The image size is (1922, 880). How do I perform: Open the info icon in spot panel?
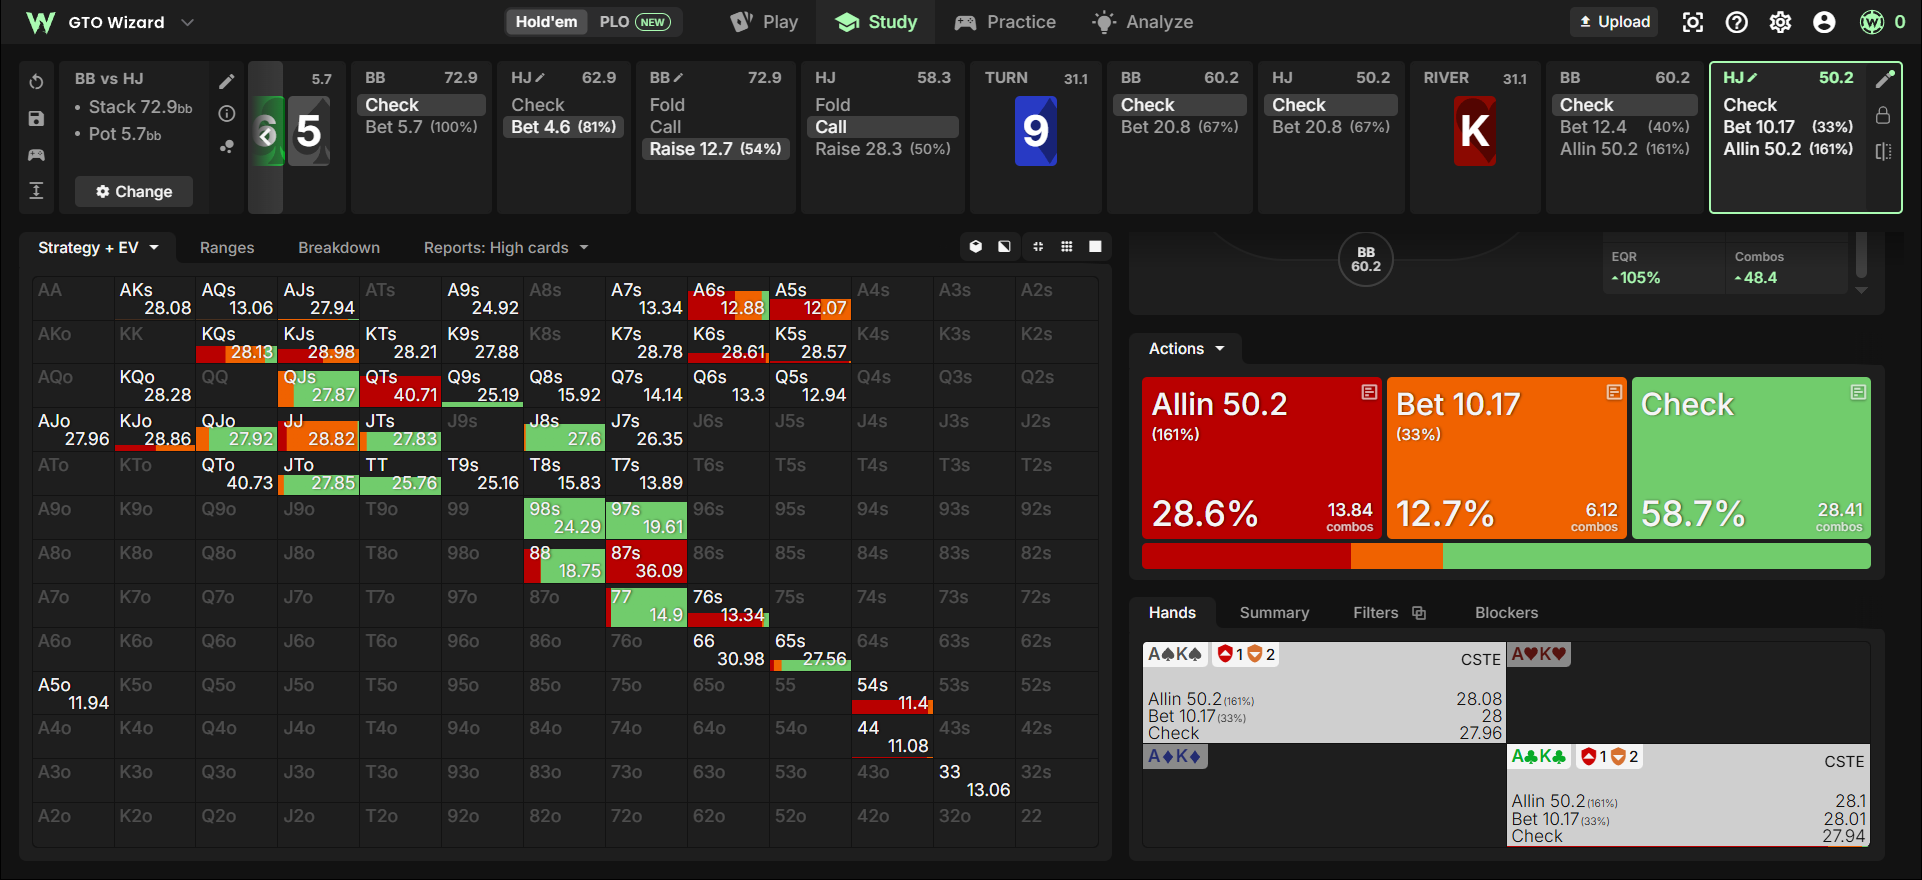(227, 114)
